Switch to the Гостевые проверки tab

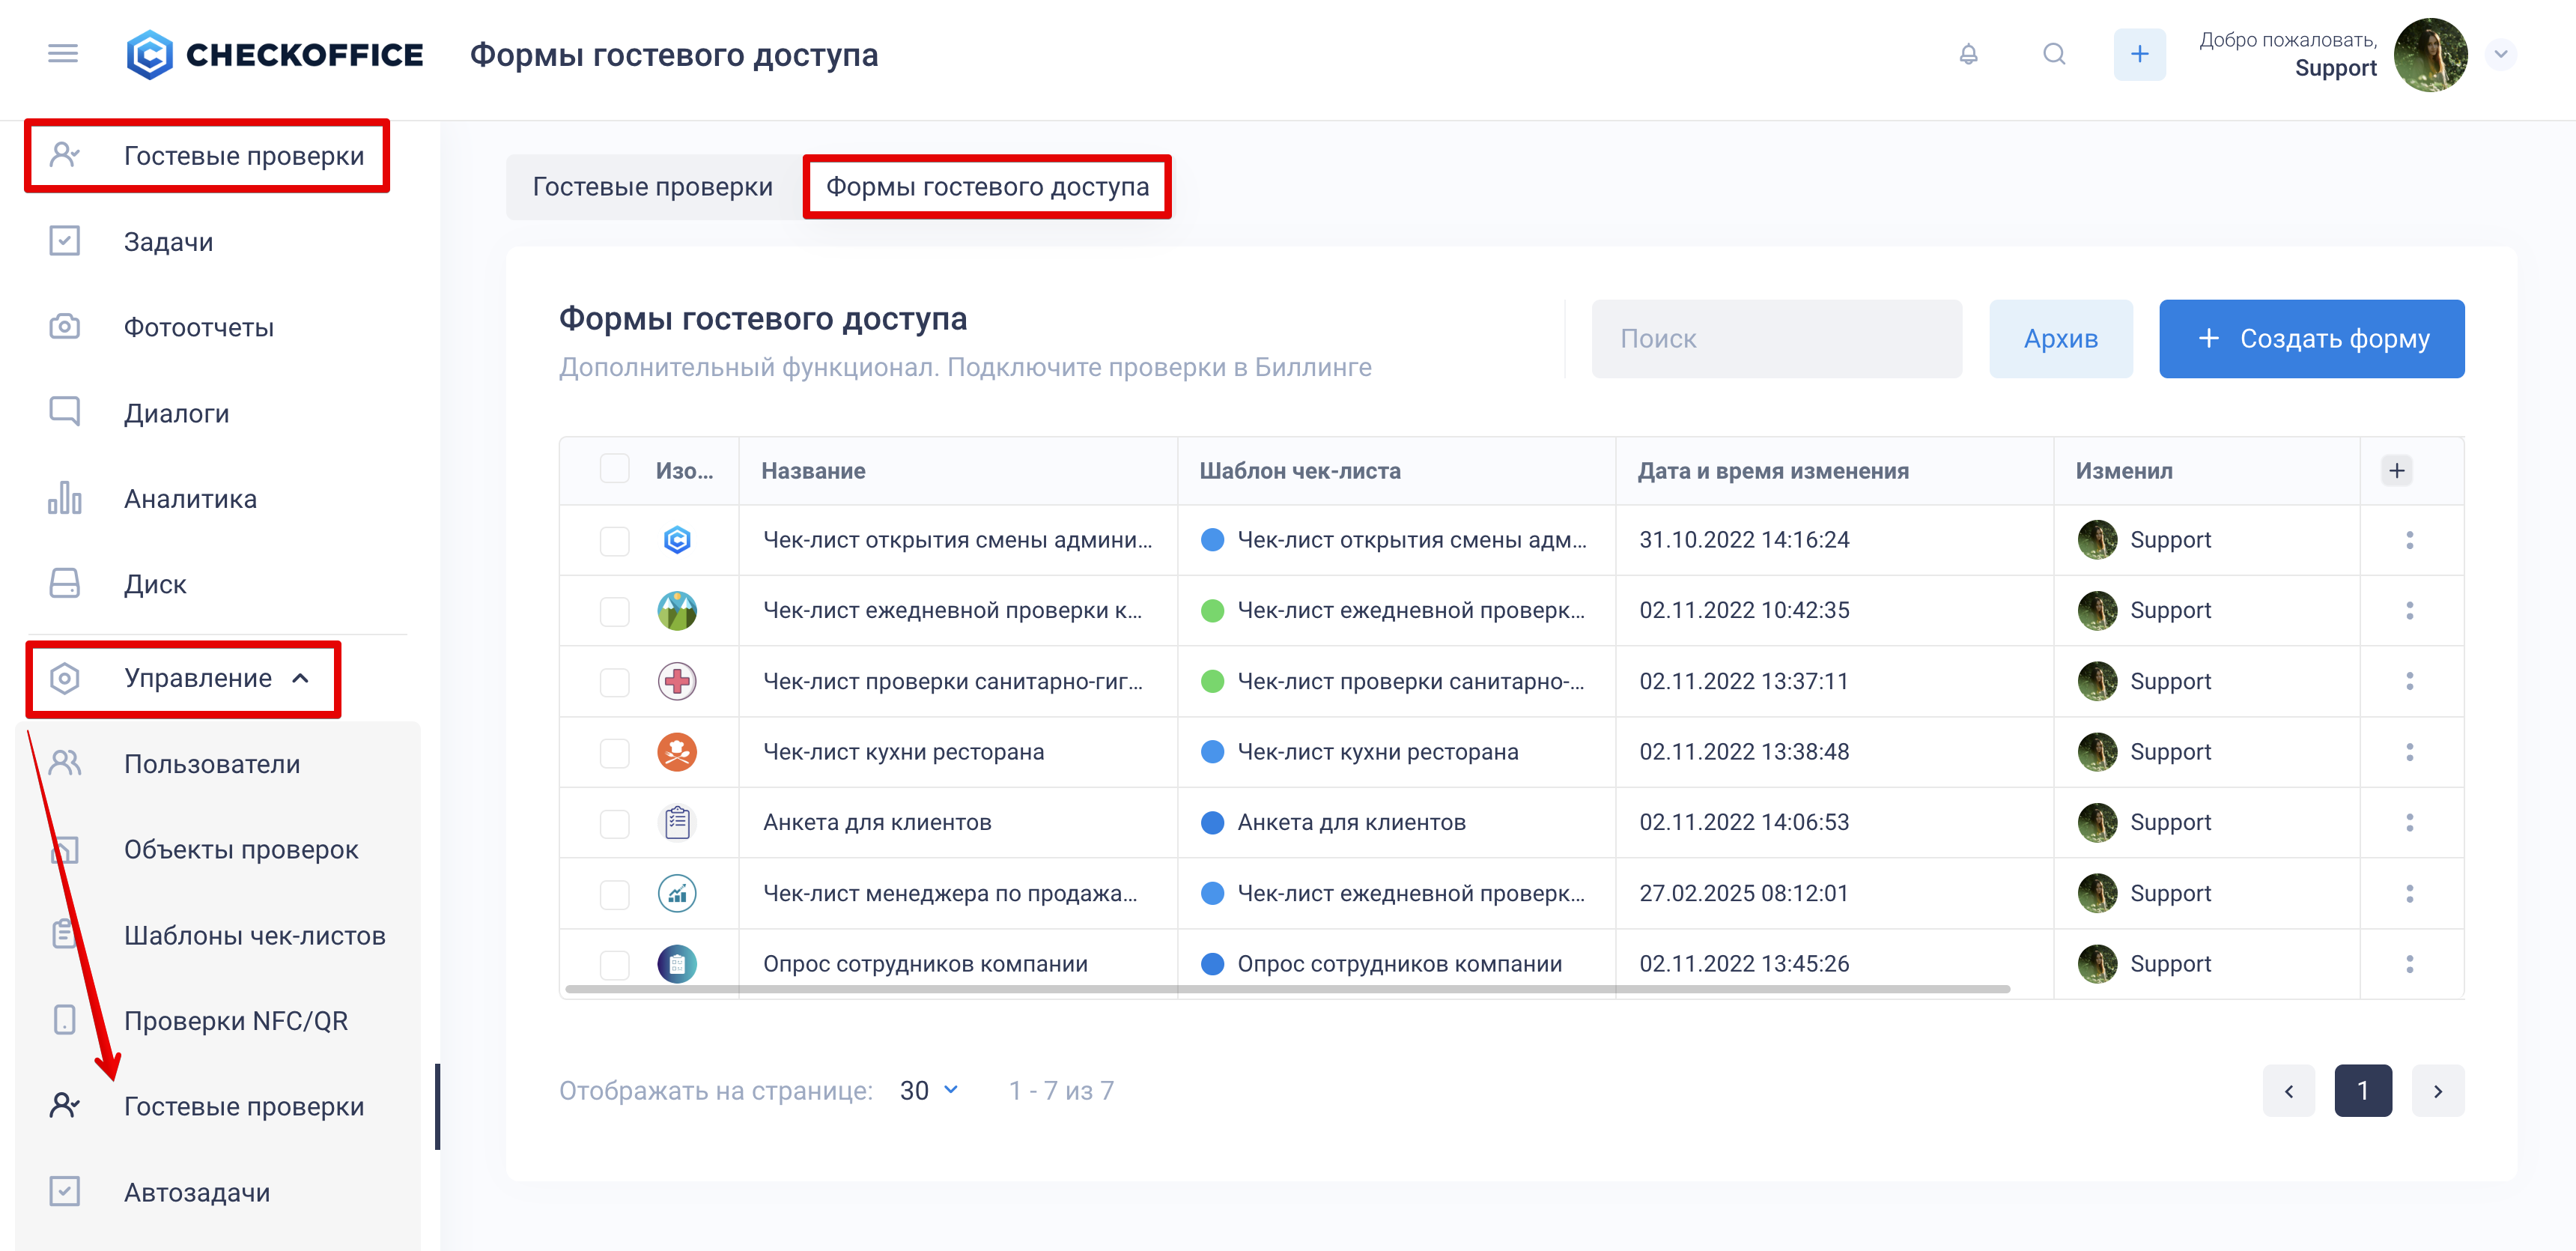[652, 187]
